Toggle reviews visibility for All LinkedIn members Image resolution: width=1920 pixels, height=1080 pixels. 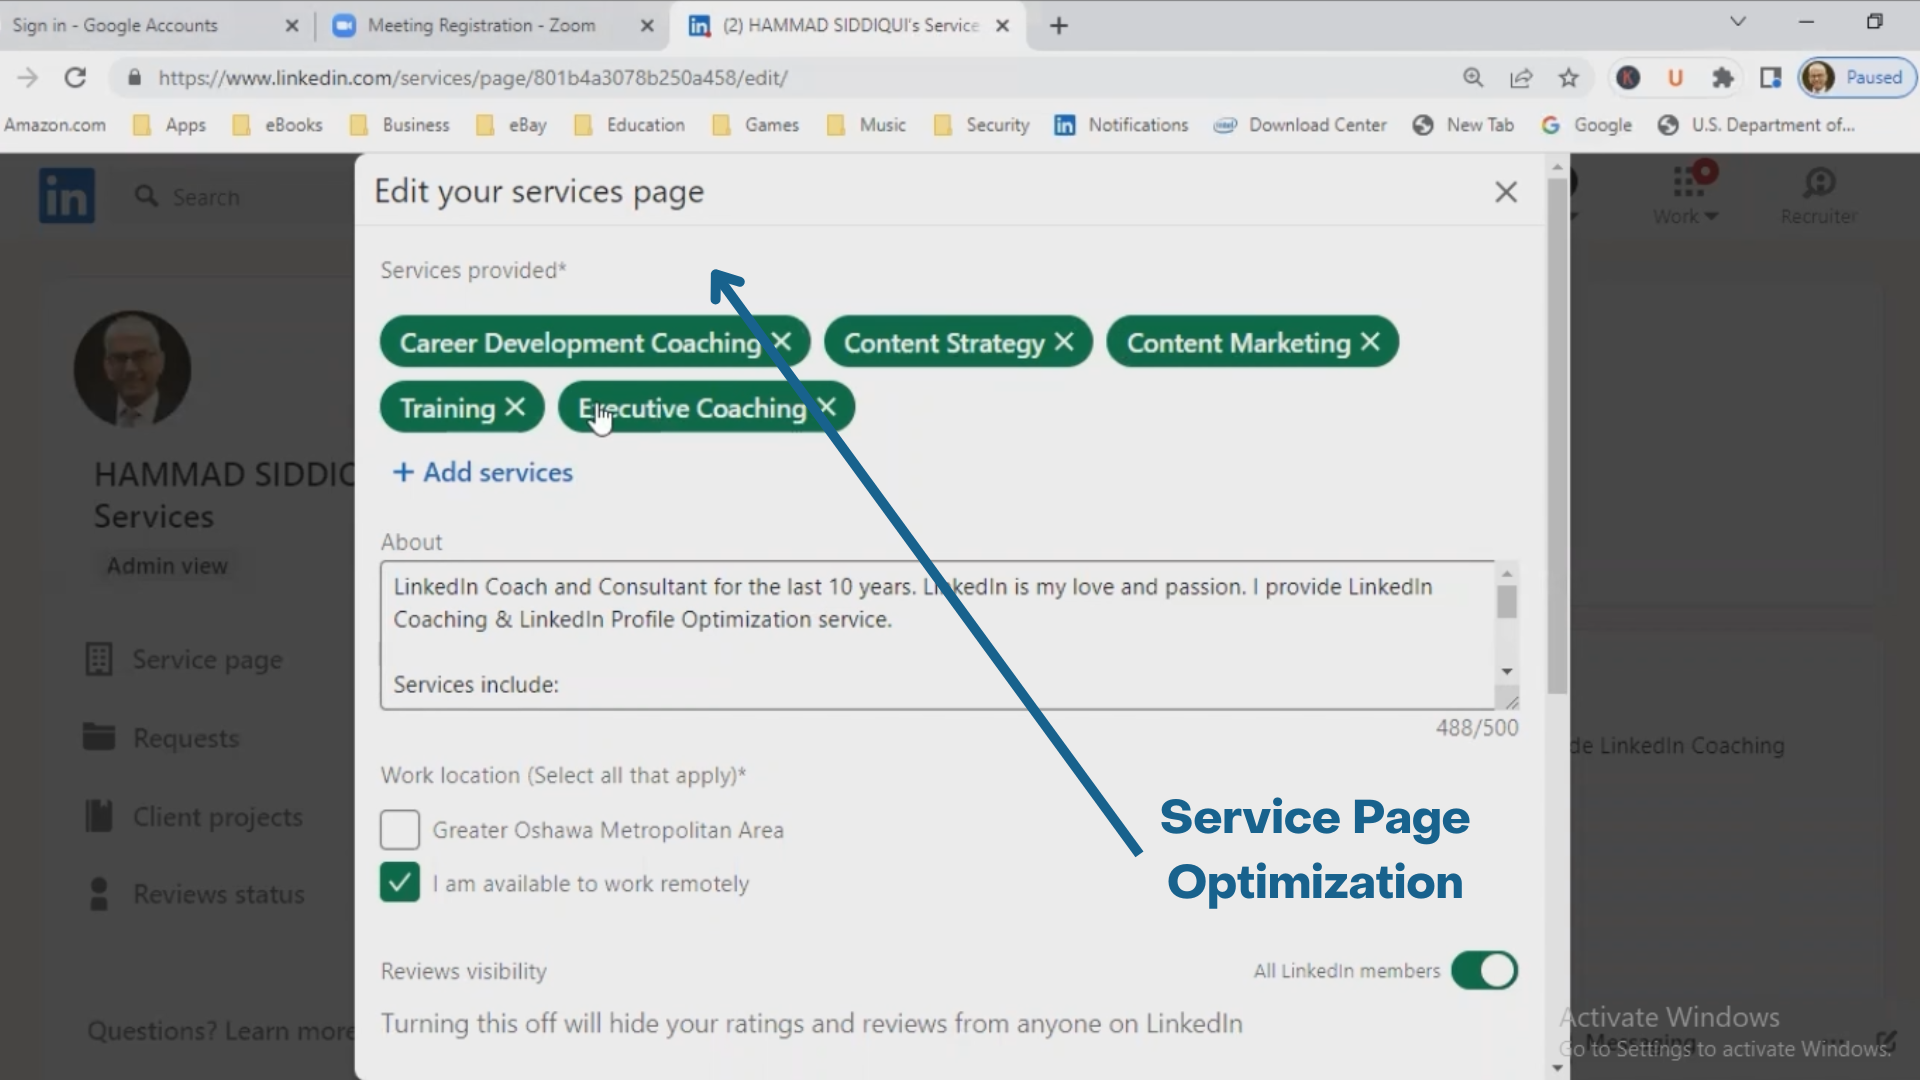1484,970
